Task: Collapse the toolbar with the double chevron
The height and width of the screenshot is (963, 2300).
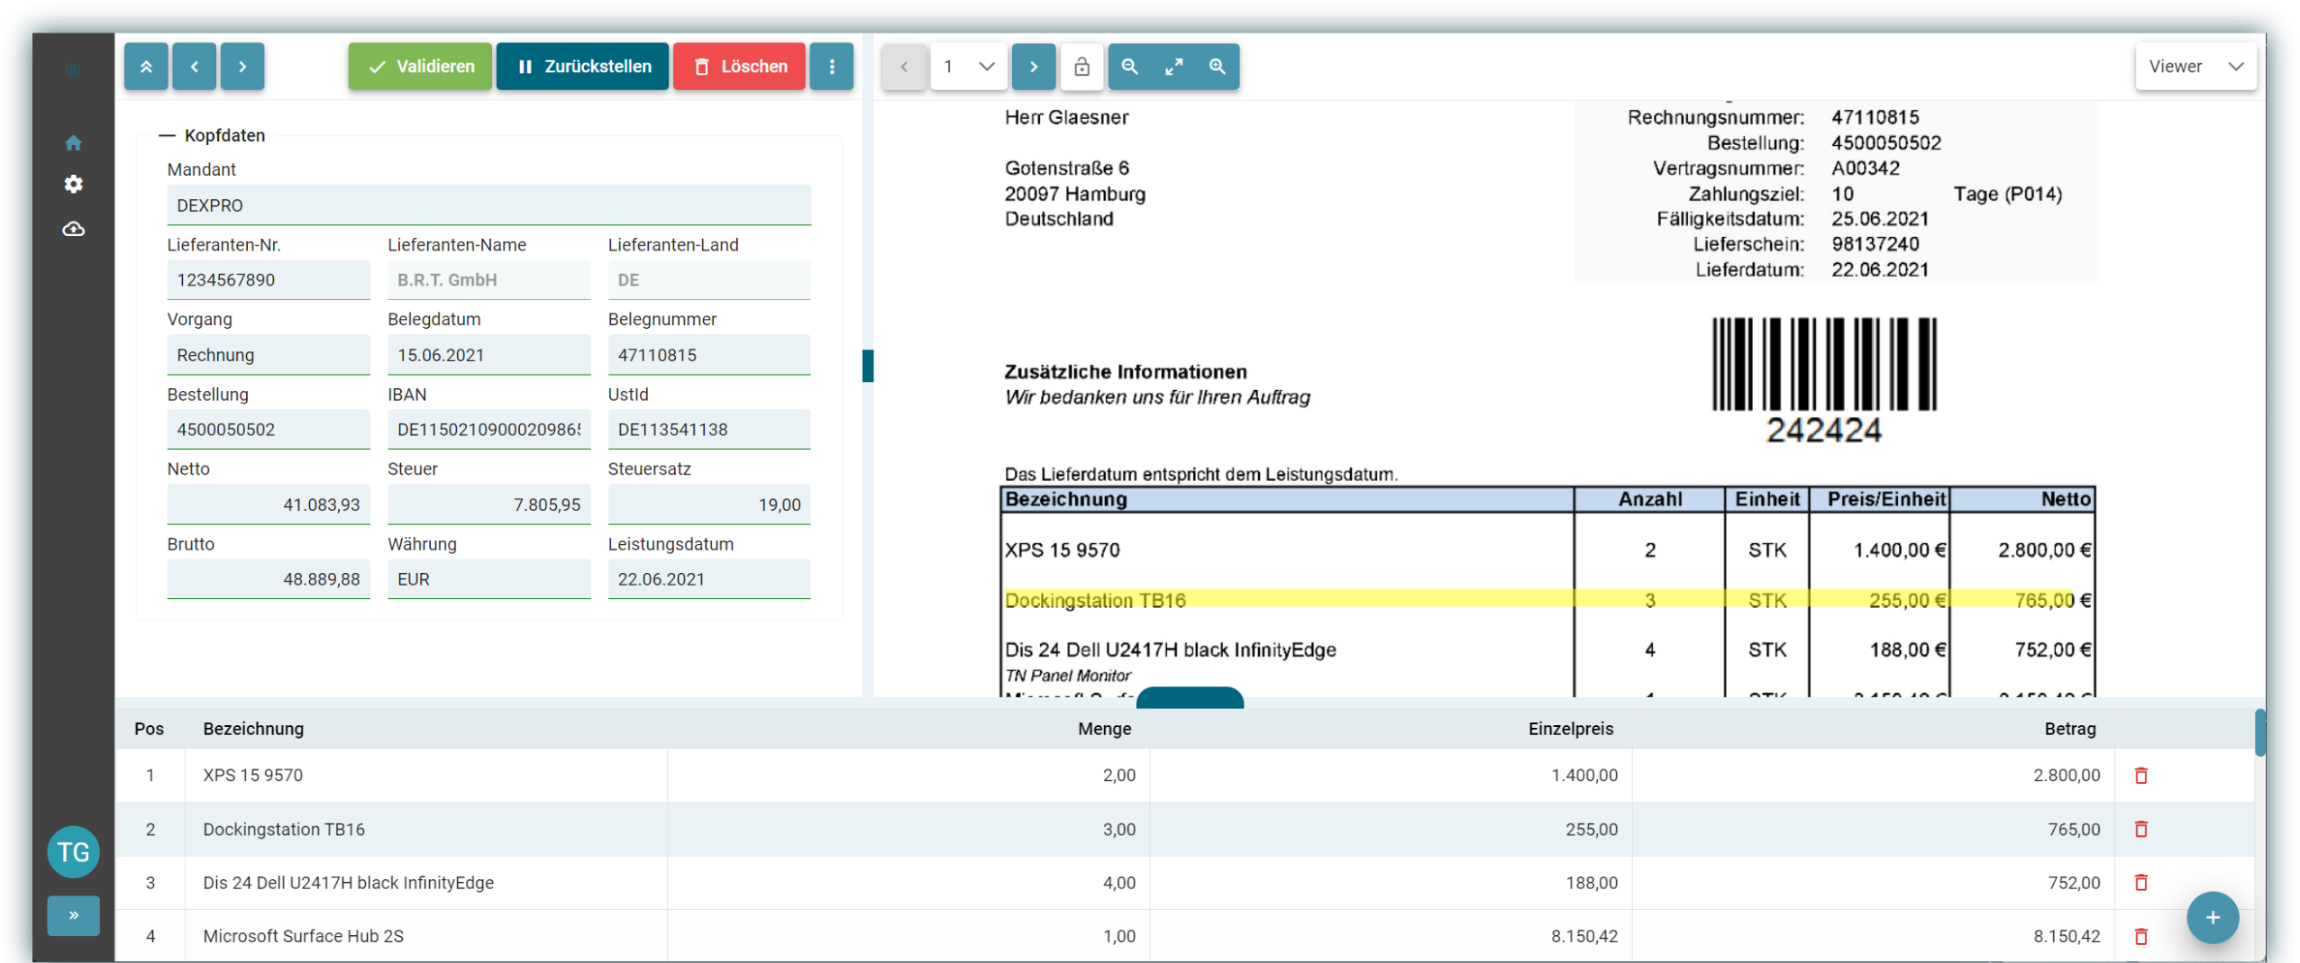Action: [146, 66]
